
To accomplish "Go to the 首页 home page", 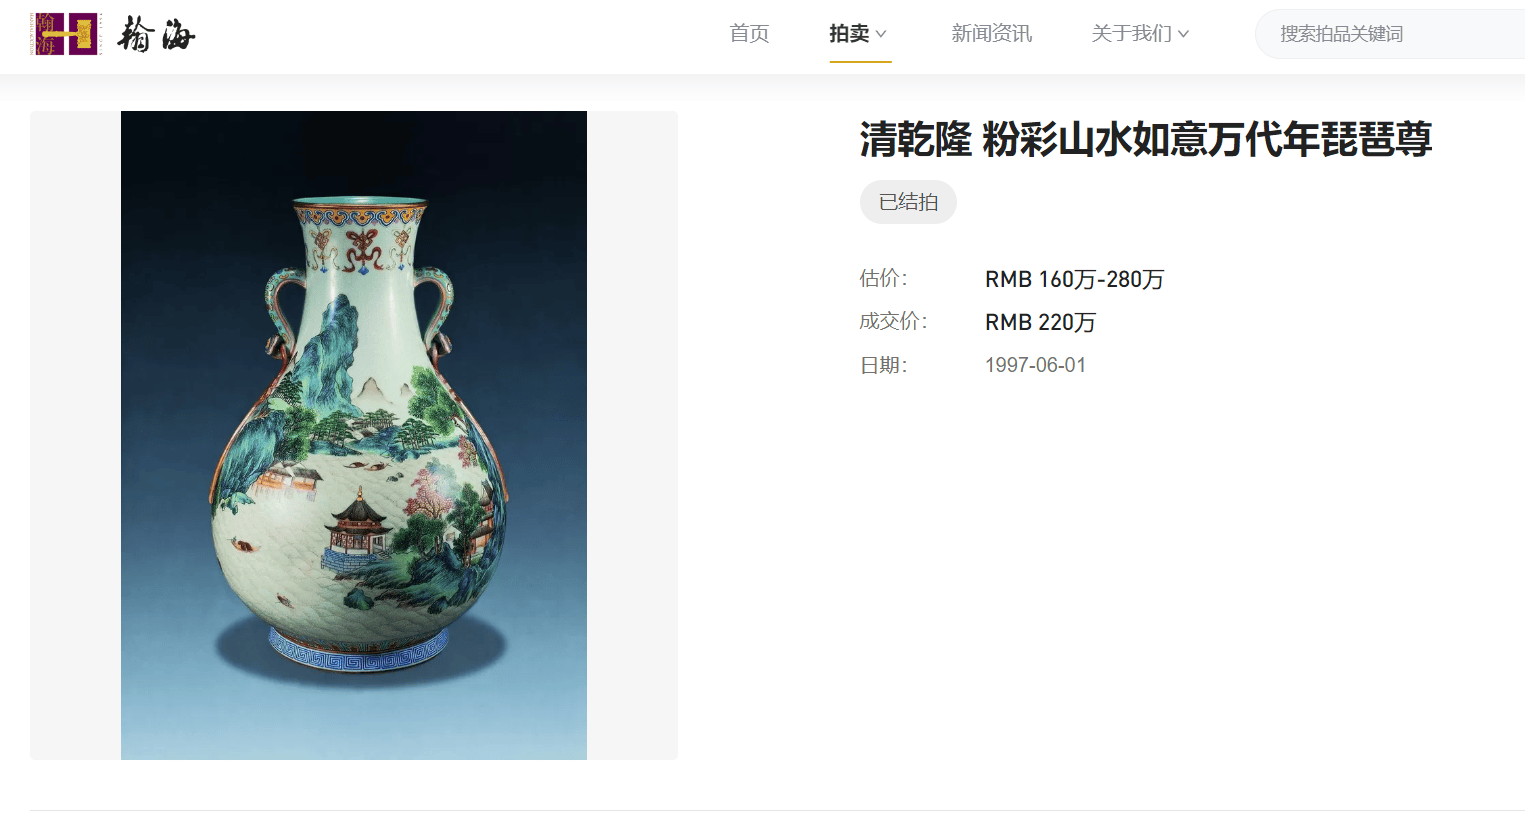I will click(x=749, y=34).
